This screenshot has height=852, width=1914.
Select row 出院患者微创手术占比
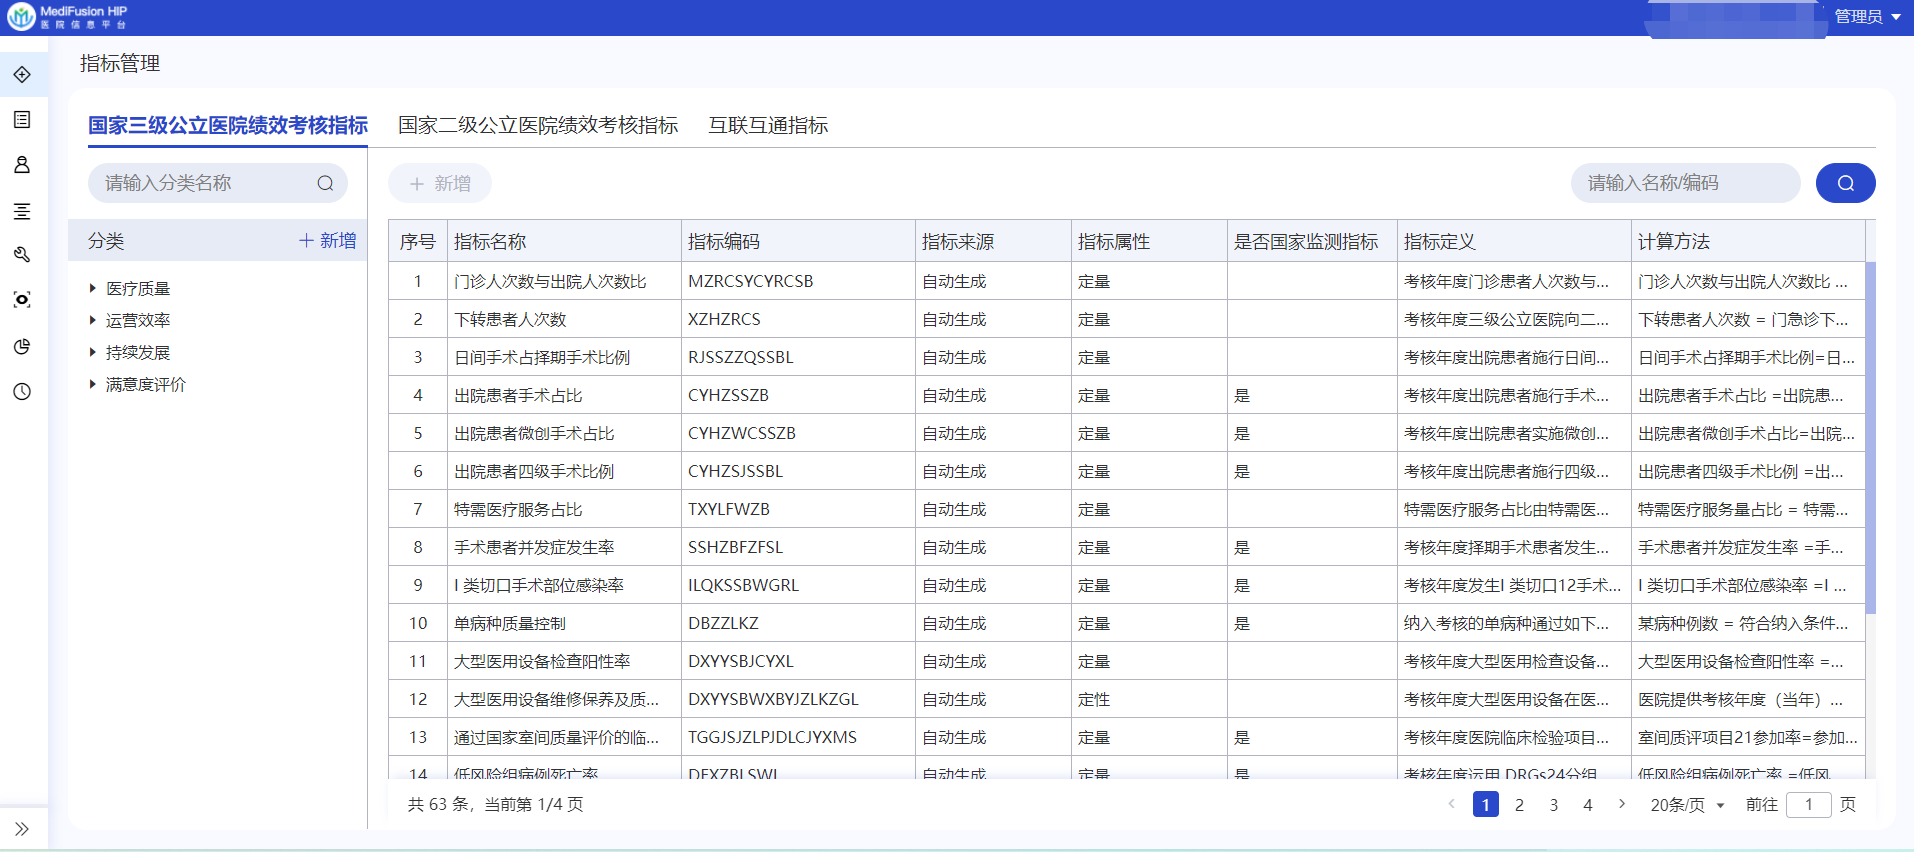point(1127,434)
